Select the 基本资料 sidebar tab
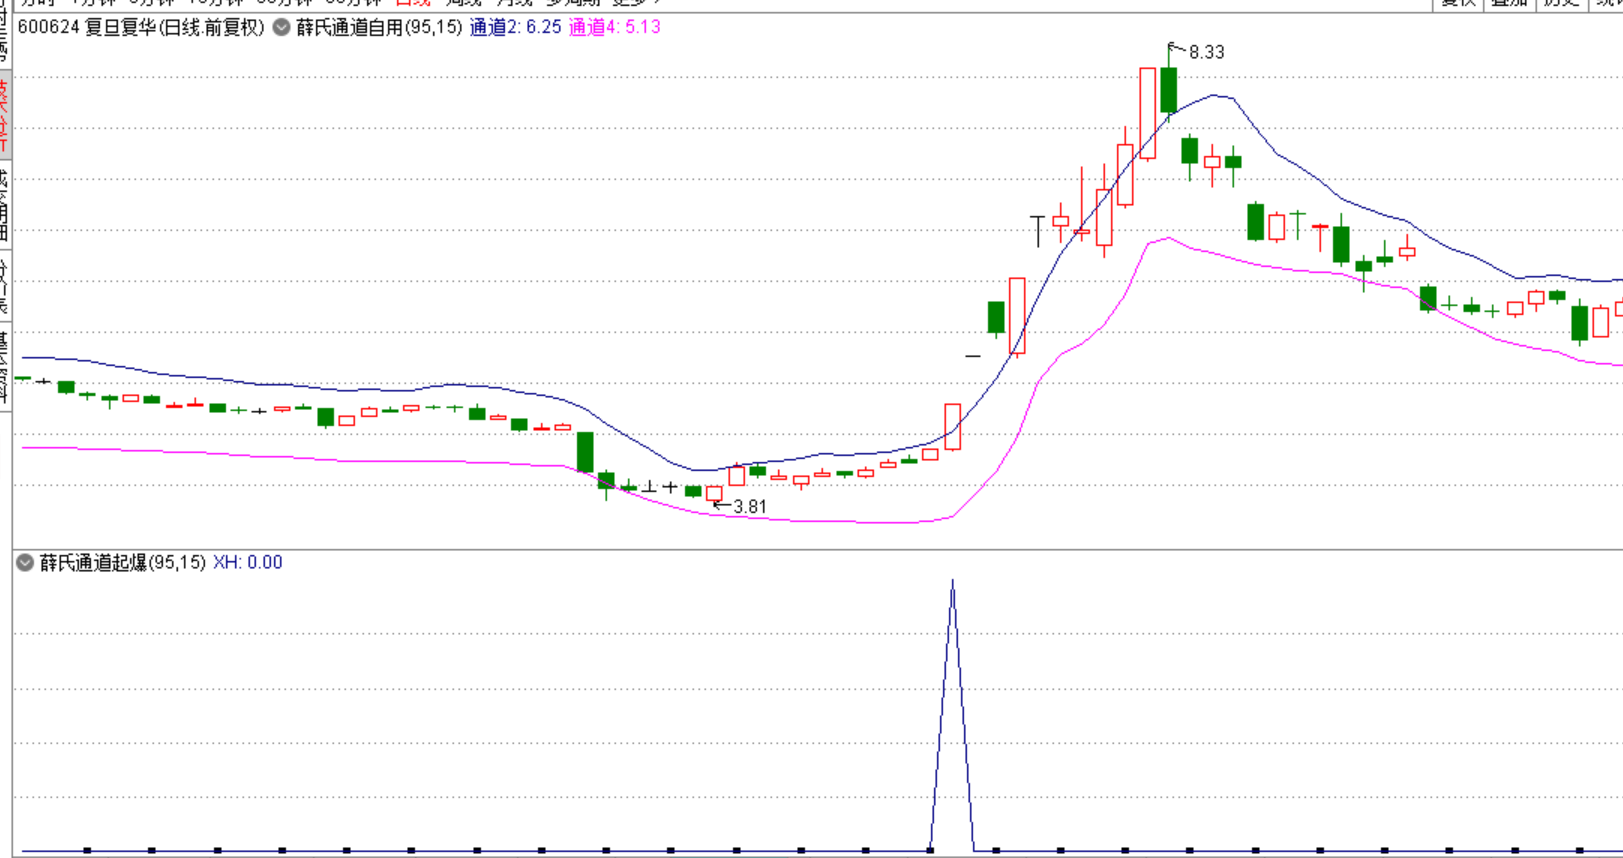The image size is (1623, 858). (x=4, y=366)
